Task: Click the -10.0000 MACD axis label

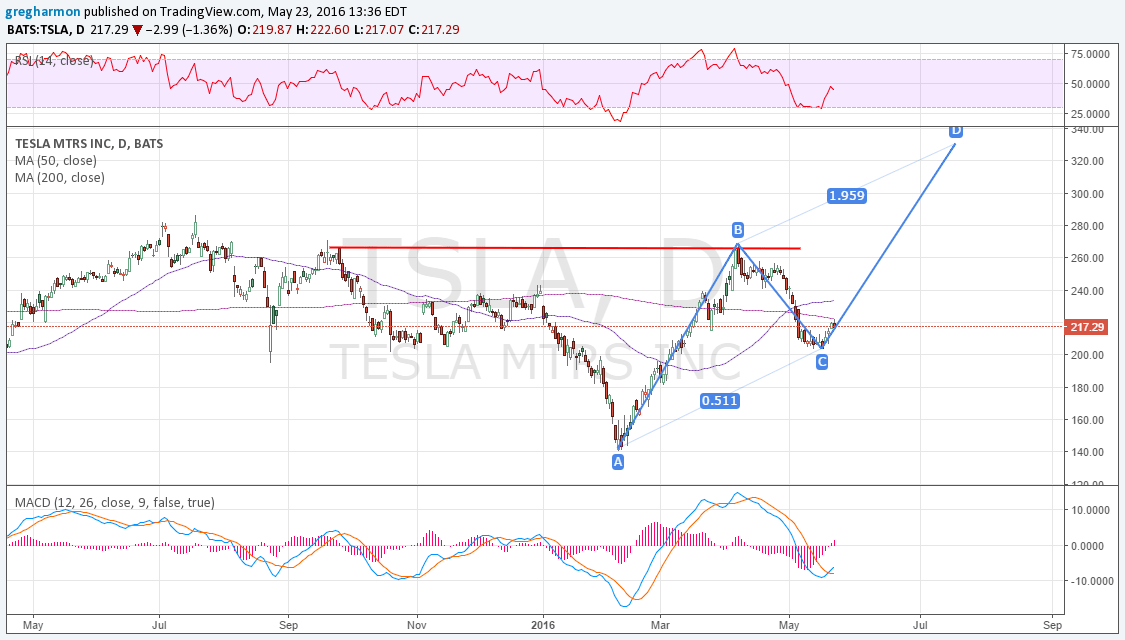Action: coord(1090,580)
